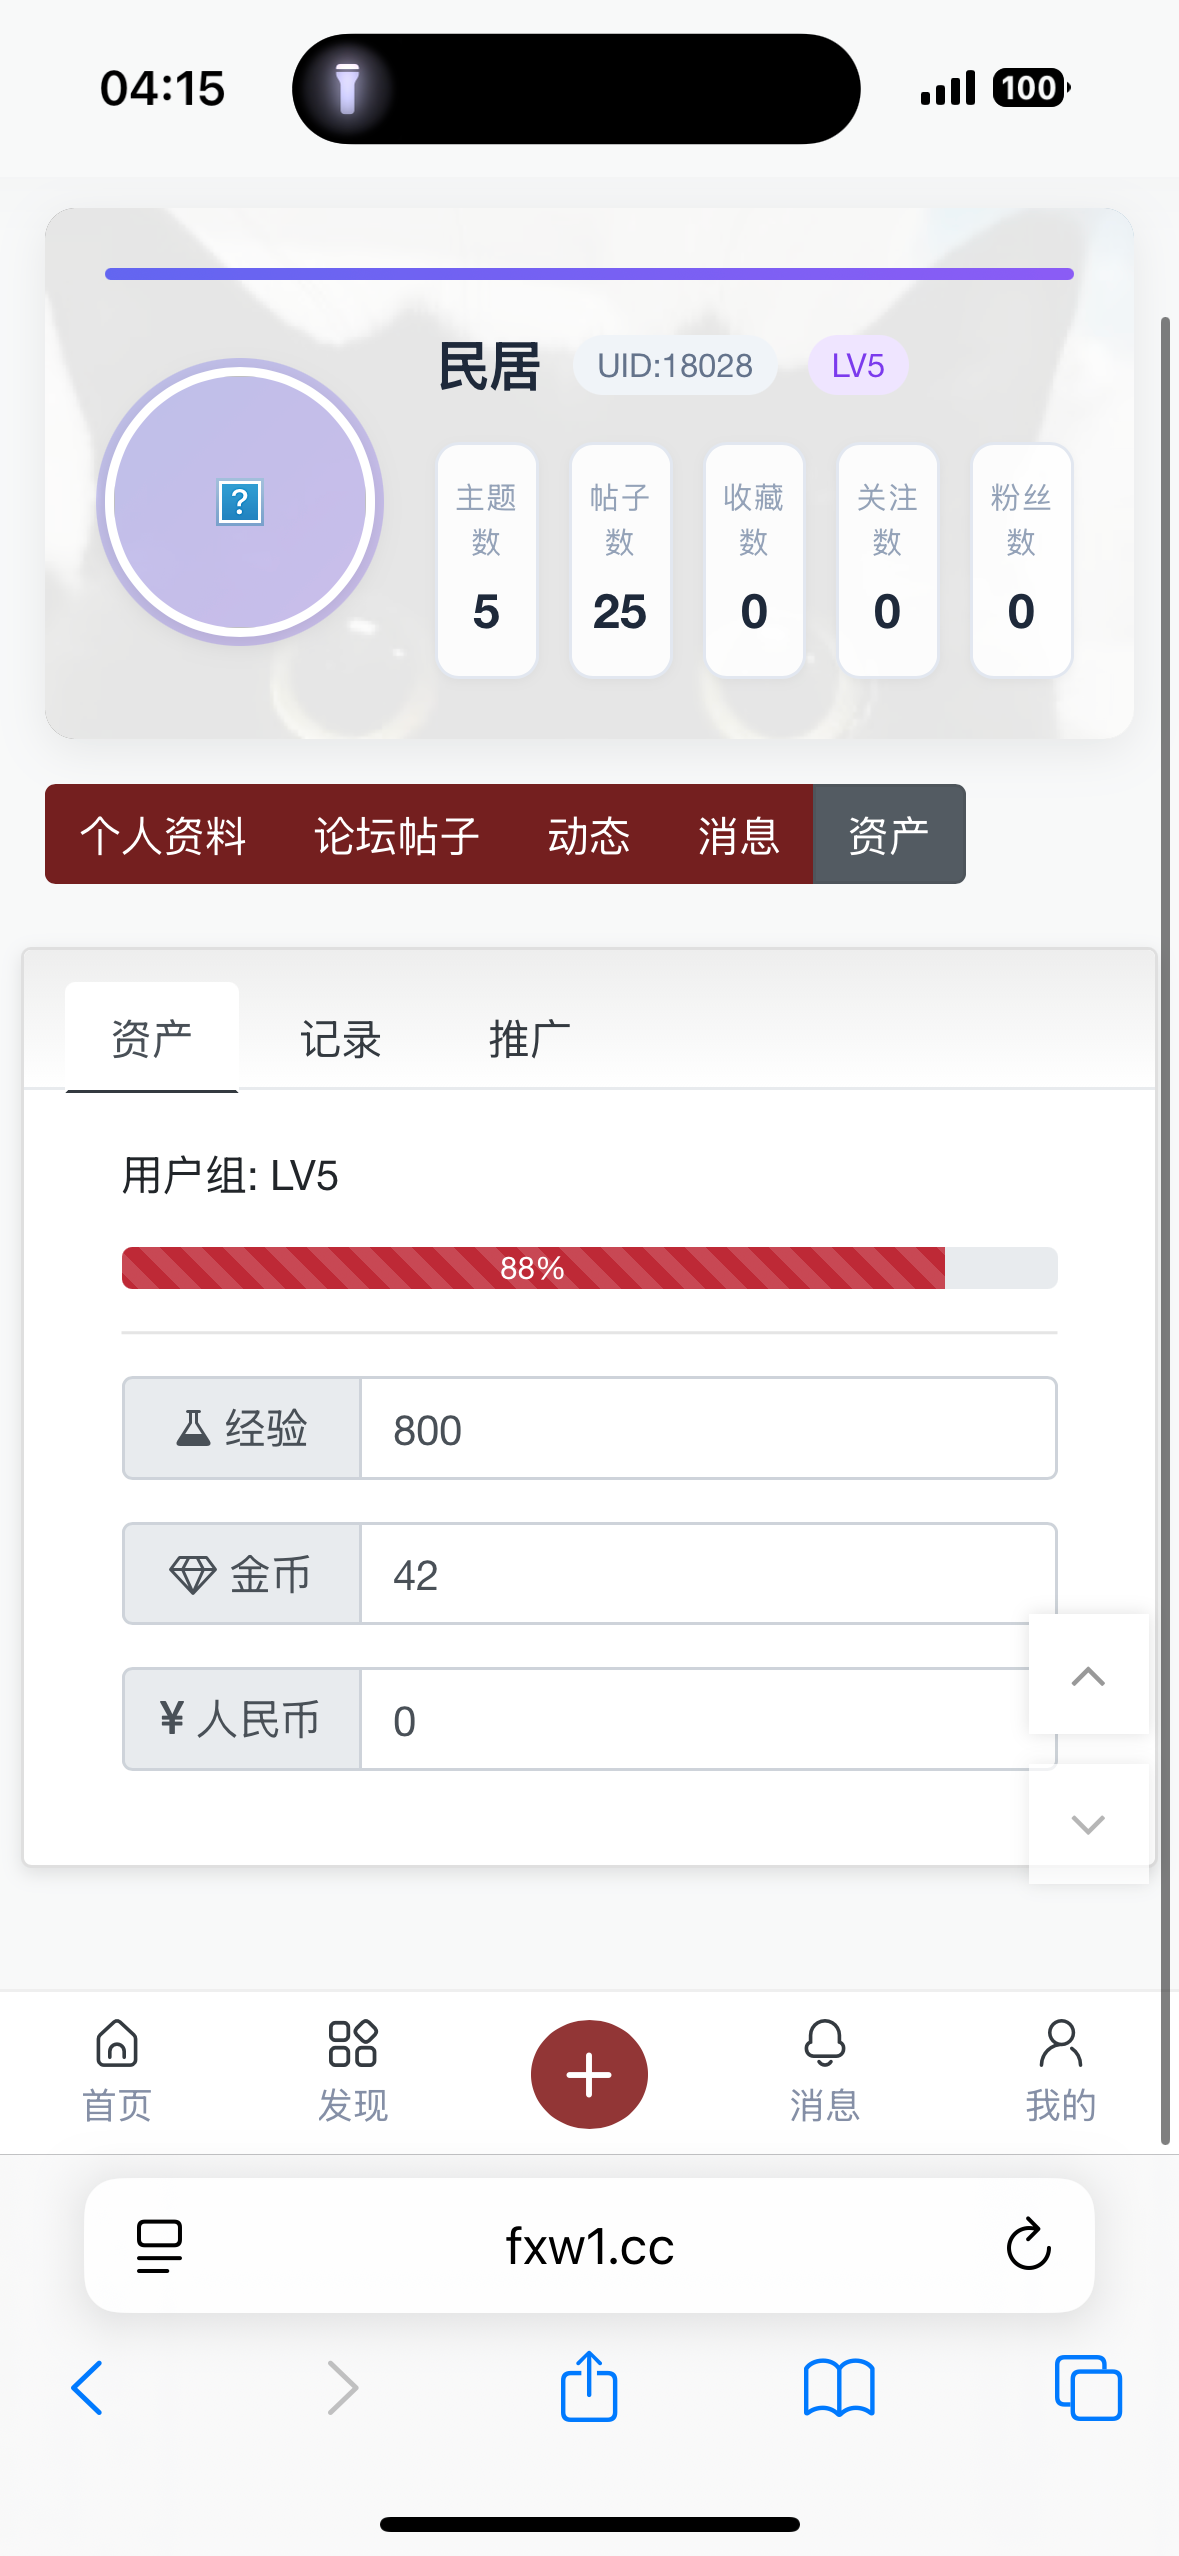Image resolution: width=1179 pixels, height=2556 pixels.
Task: Click the 金币 value field
Action: point(707,1575)
